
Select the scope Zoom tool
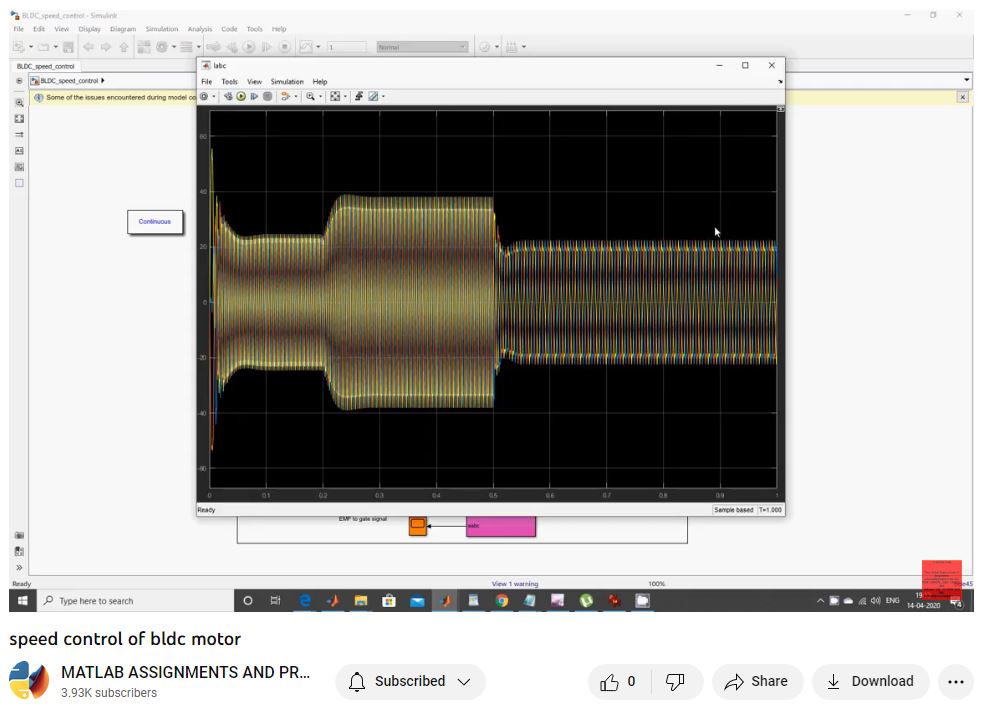tap(311, 97)
